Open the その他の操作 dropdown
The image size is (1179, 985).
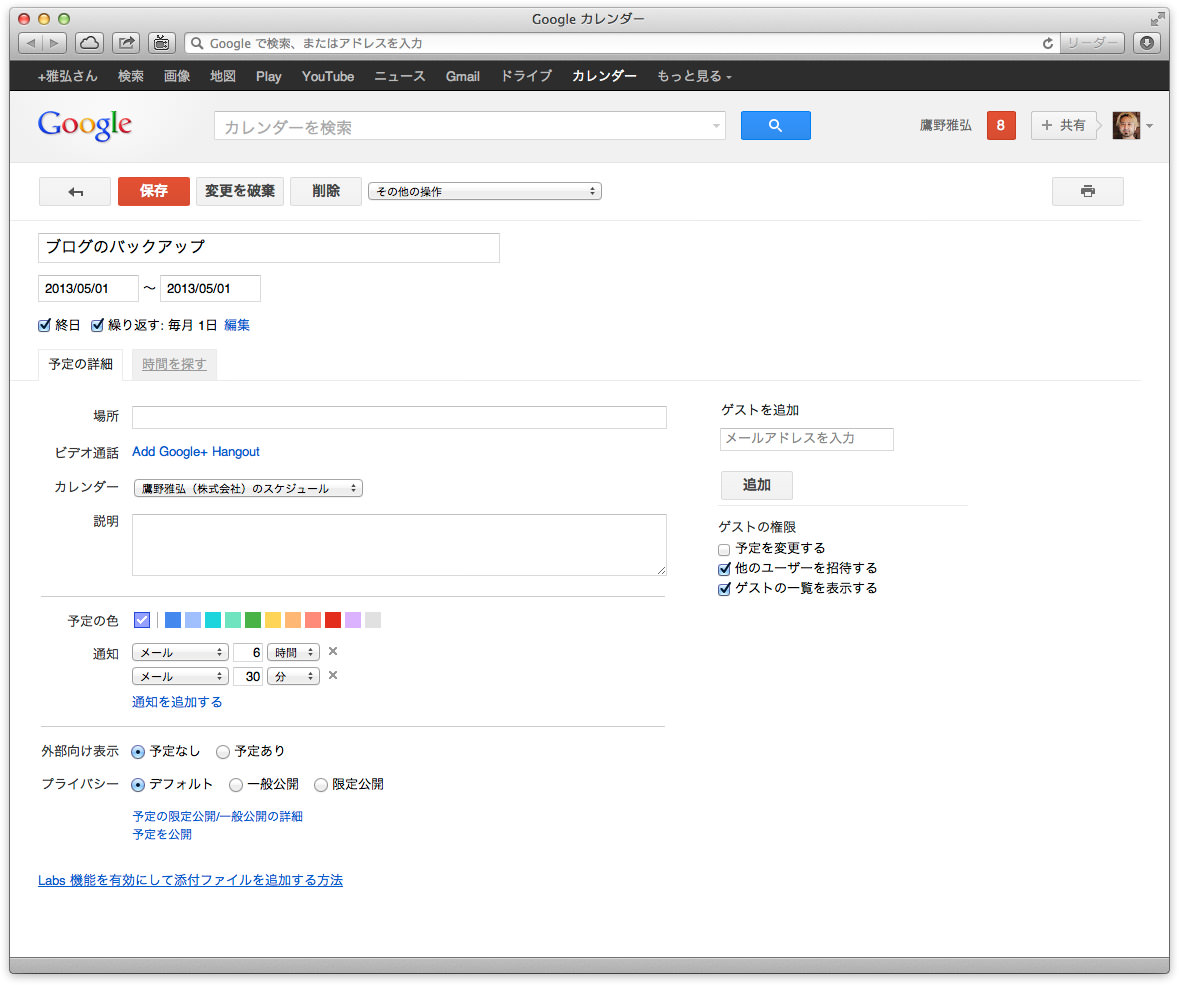click(485, 192)
